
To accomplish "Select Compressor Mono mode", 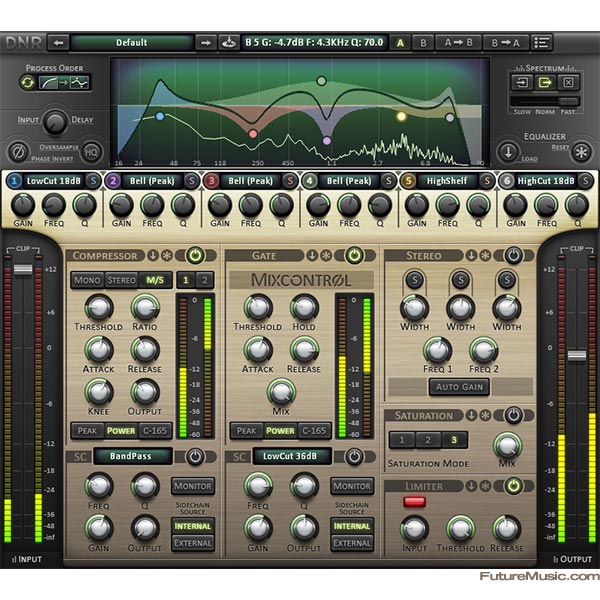I will click(x=87, y=280).
